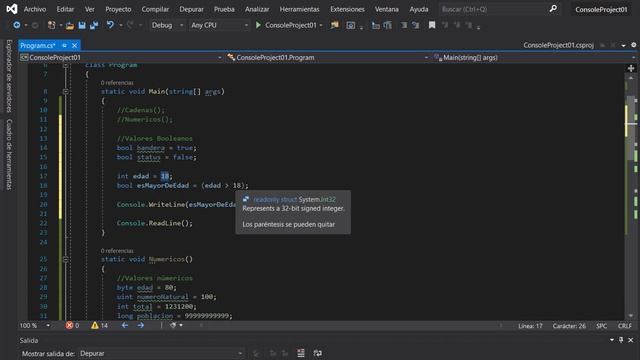640x360 pixels.
Task: Open the Main(string[] args) member dropdown
Action: 534,58
